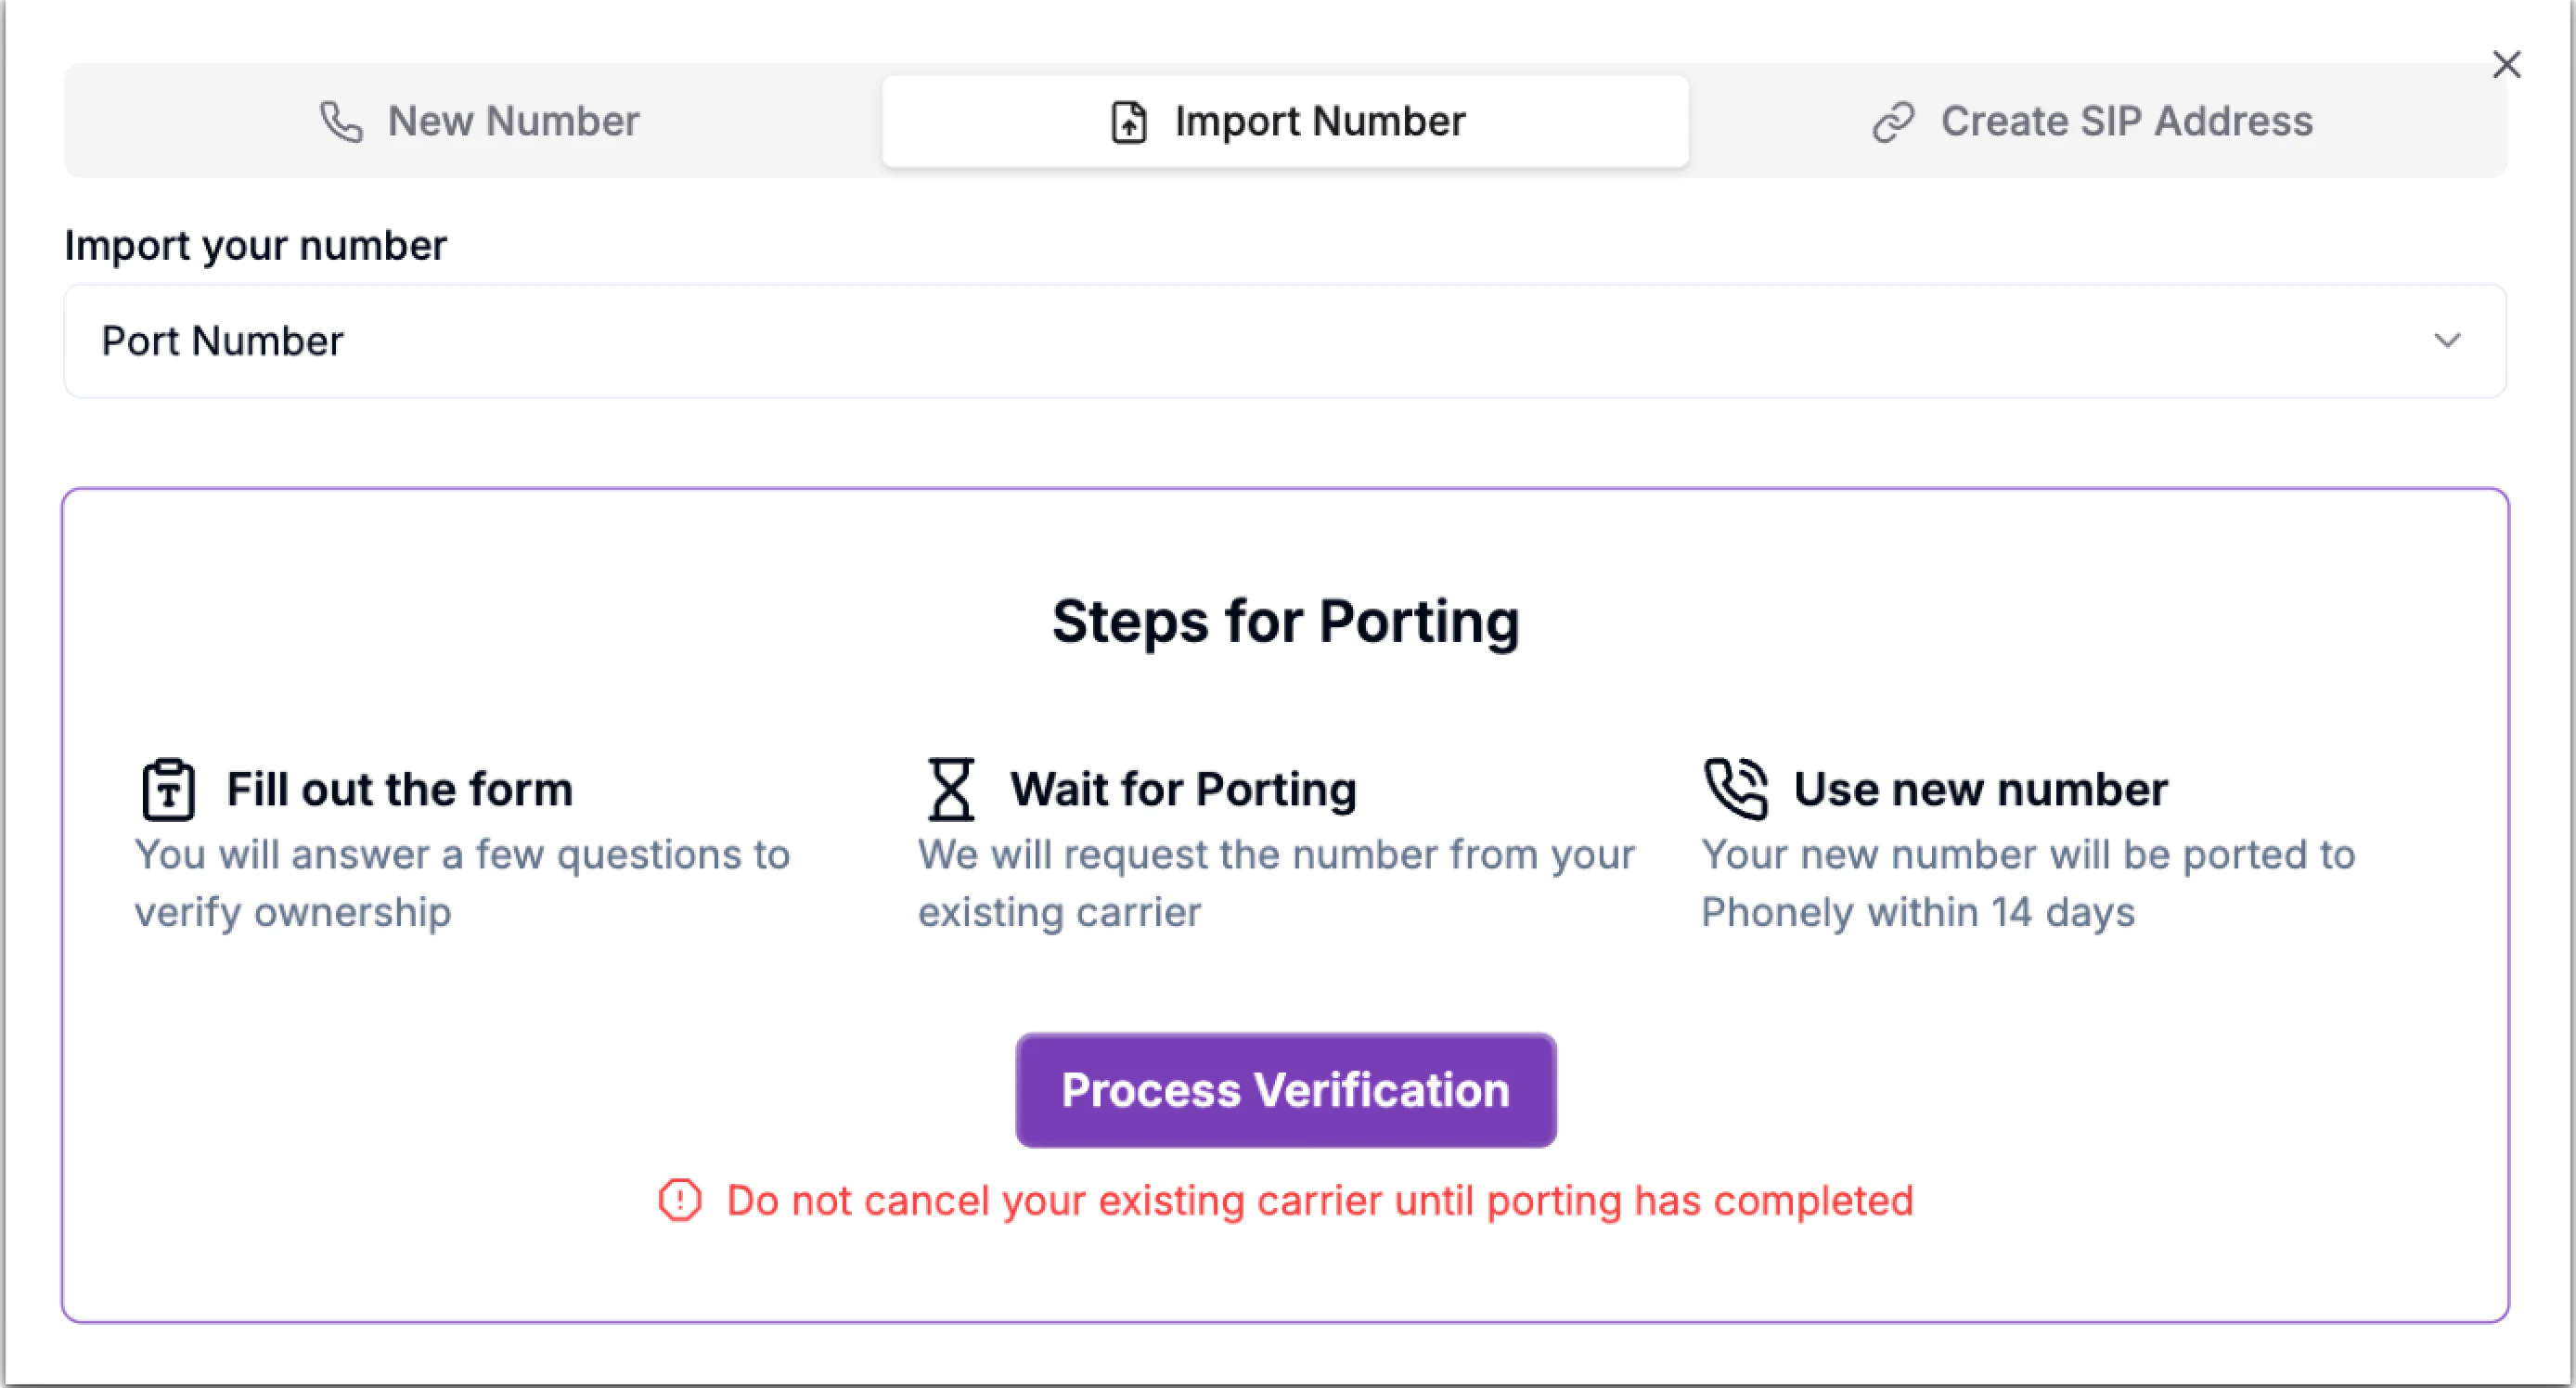The height and width of the screenshot is (1388, 2576).
Task: Click the close X icon at top right
Action: click(2507, 64)
